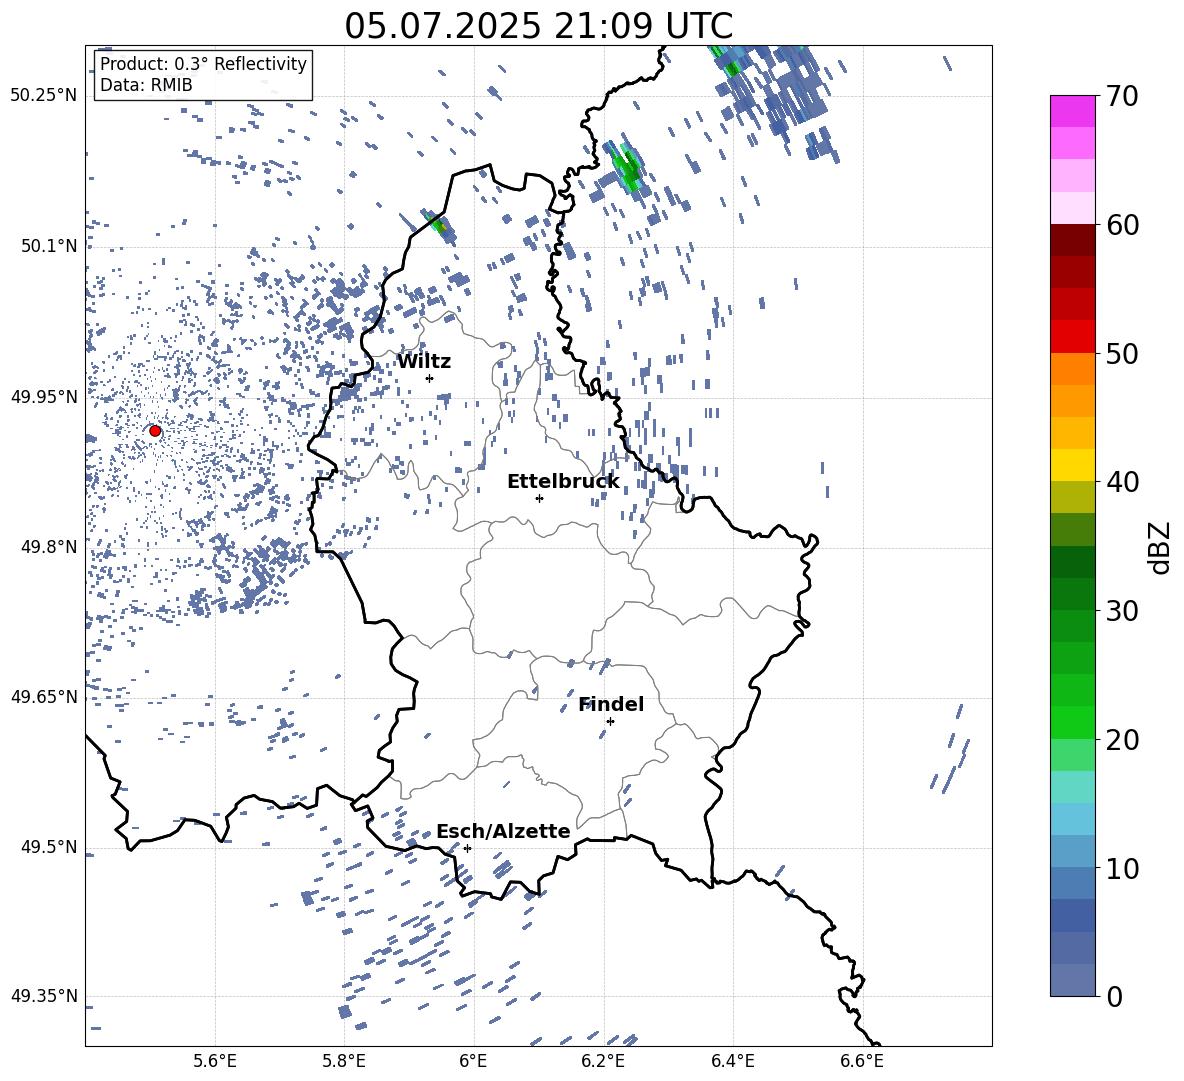Click the 6.2°E longitude label
1184x1081 pixels.
pos(603,1061)
